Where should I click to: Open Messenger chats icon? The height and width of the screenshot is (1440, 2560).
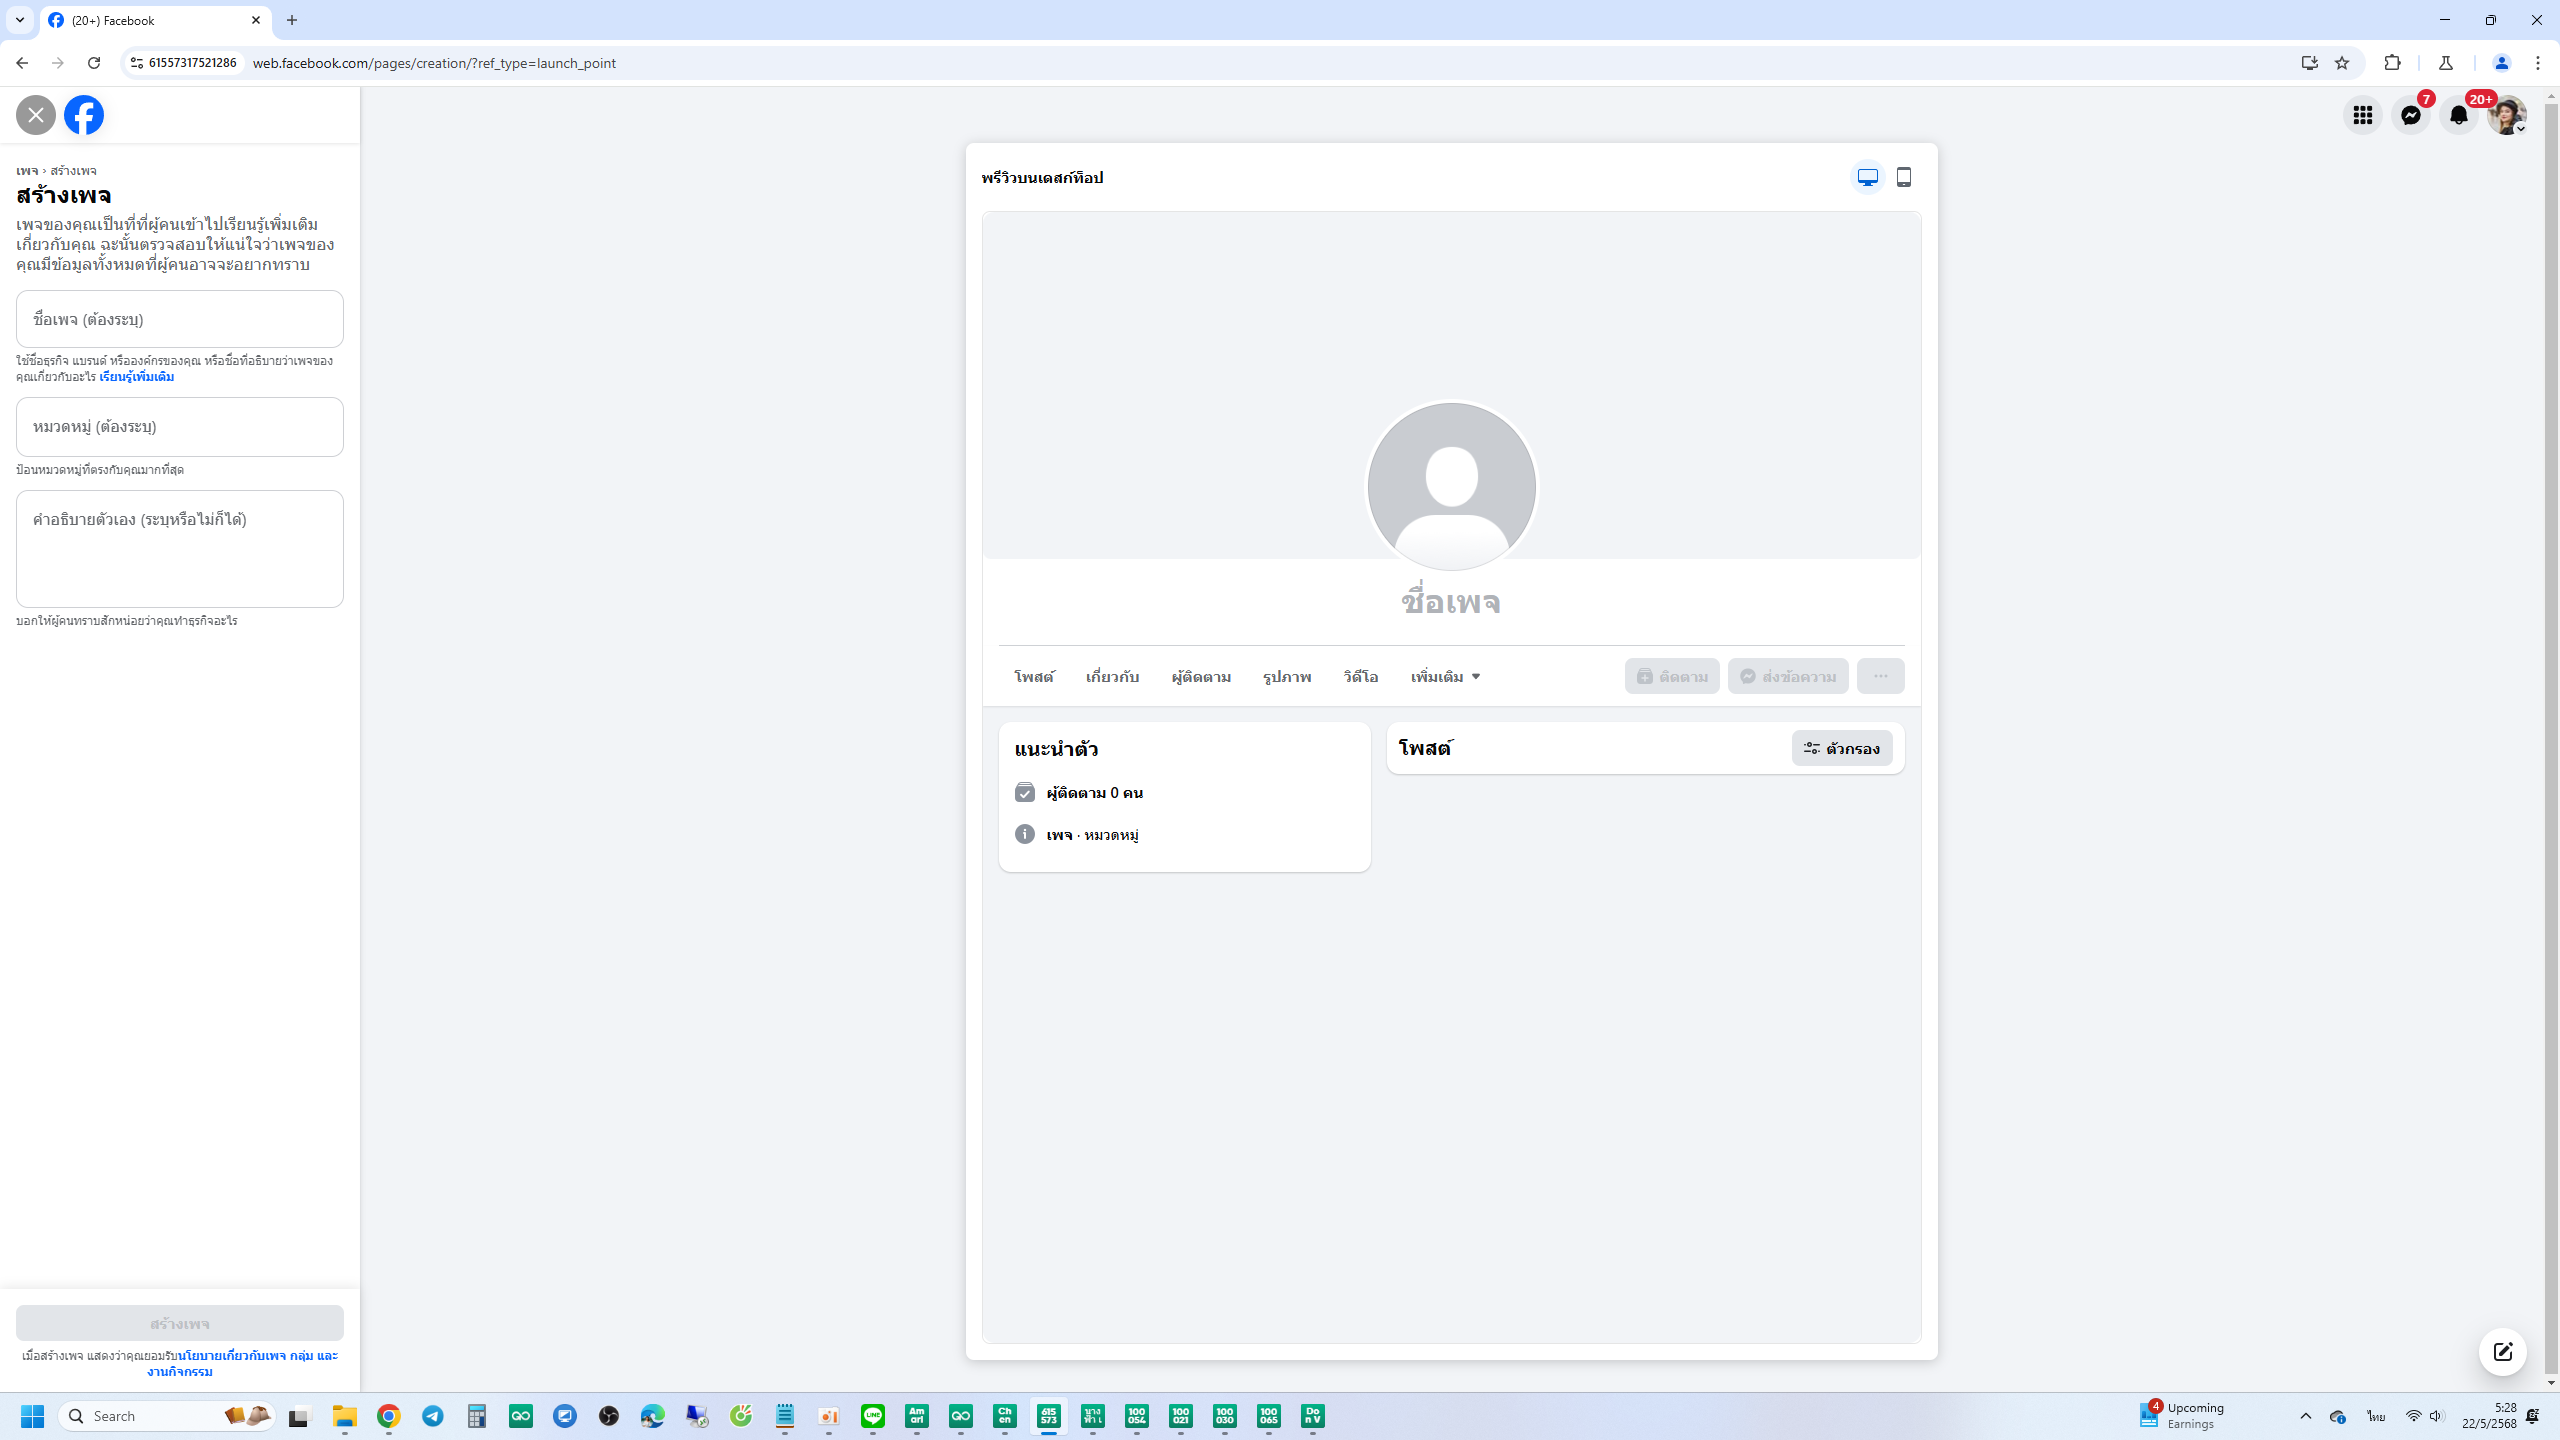[x=2410, y=115]
